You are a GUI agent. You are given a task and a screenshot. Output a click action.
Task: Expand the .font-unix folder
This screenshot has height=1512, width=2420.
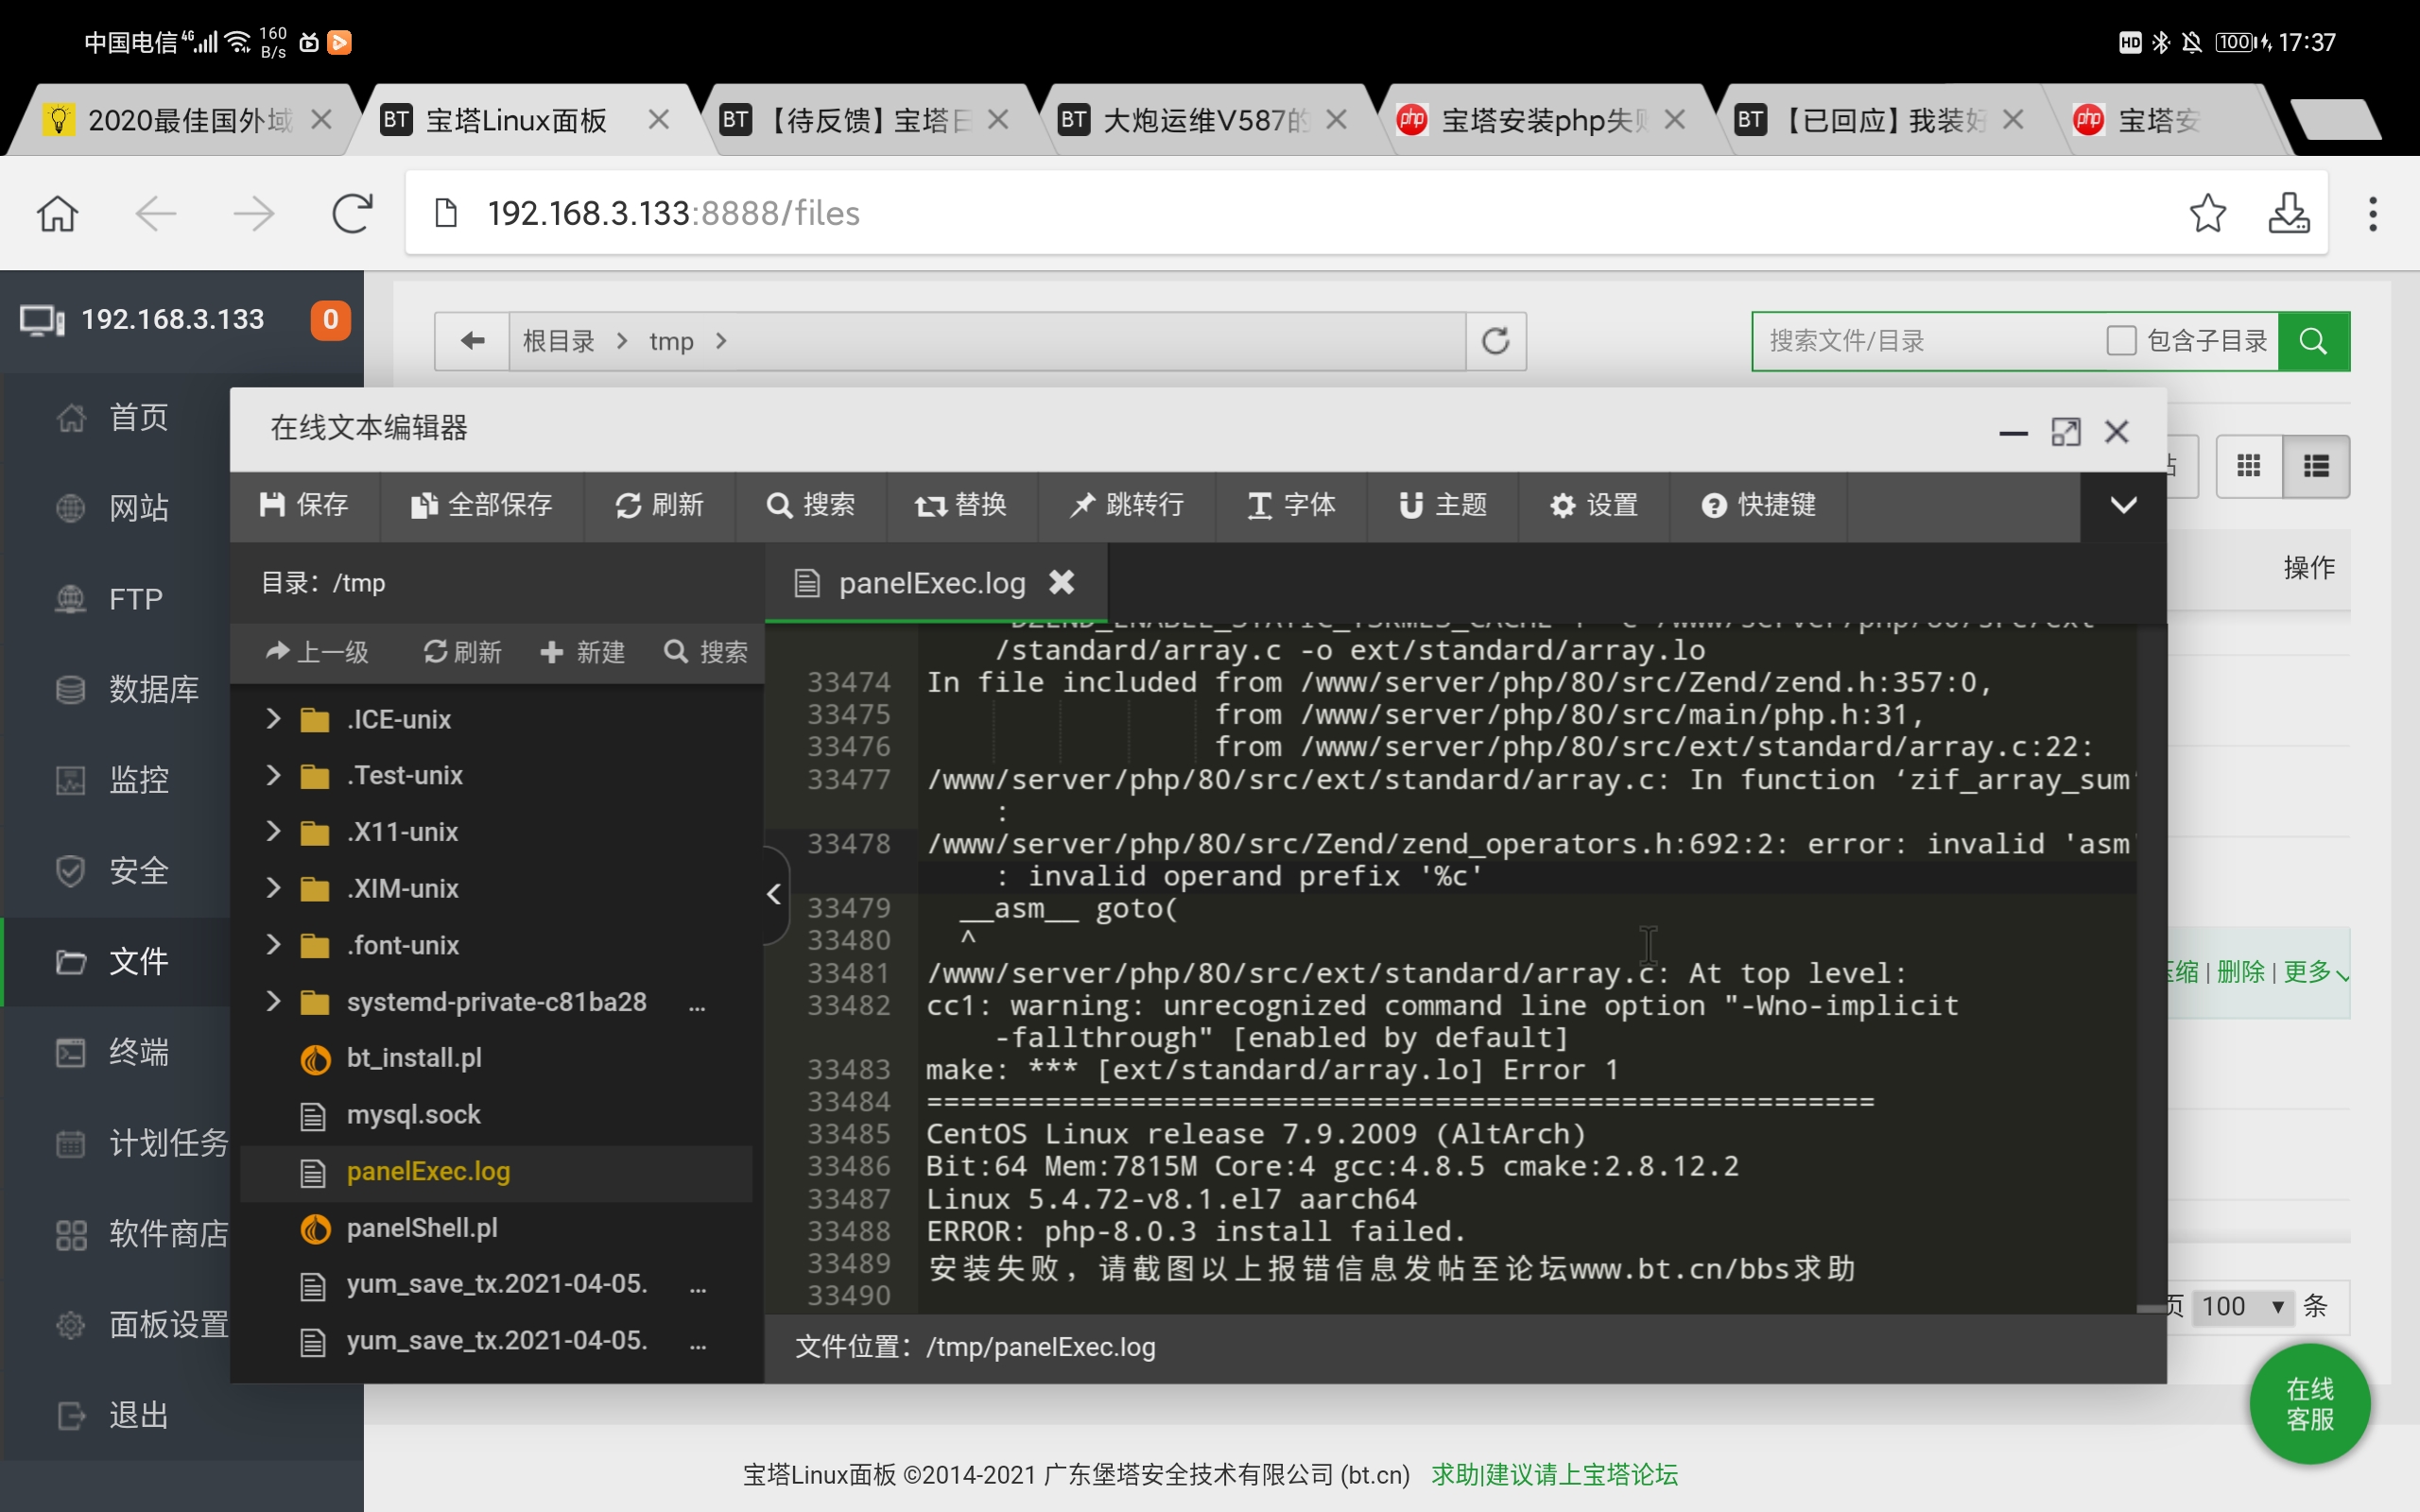(273, 945)
